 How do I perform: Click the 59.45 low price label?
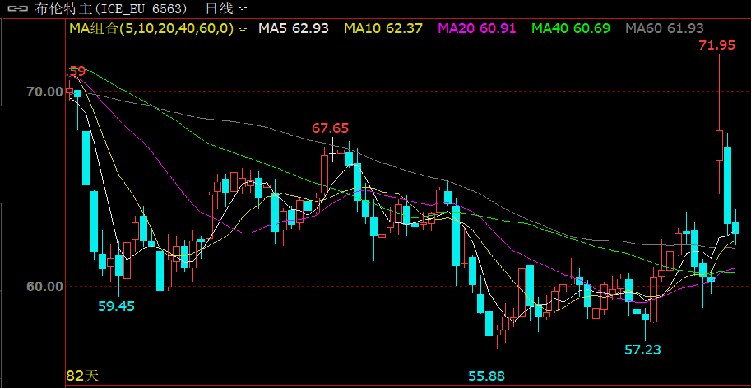(x=117, y=306)
